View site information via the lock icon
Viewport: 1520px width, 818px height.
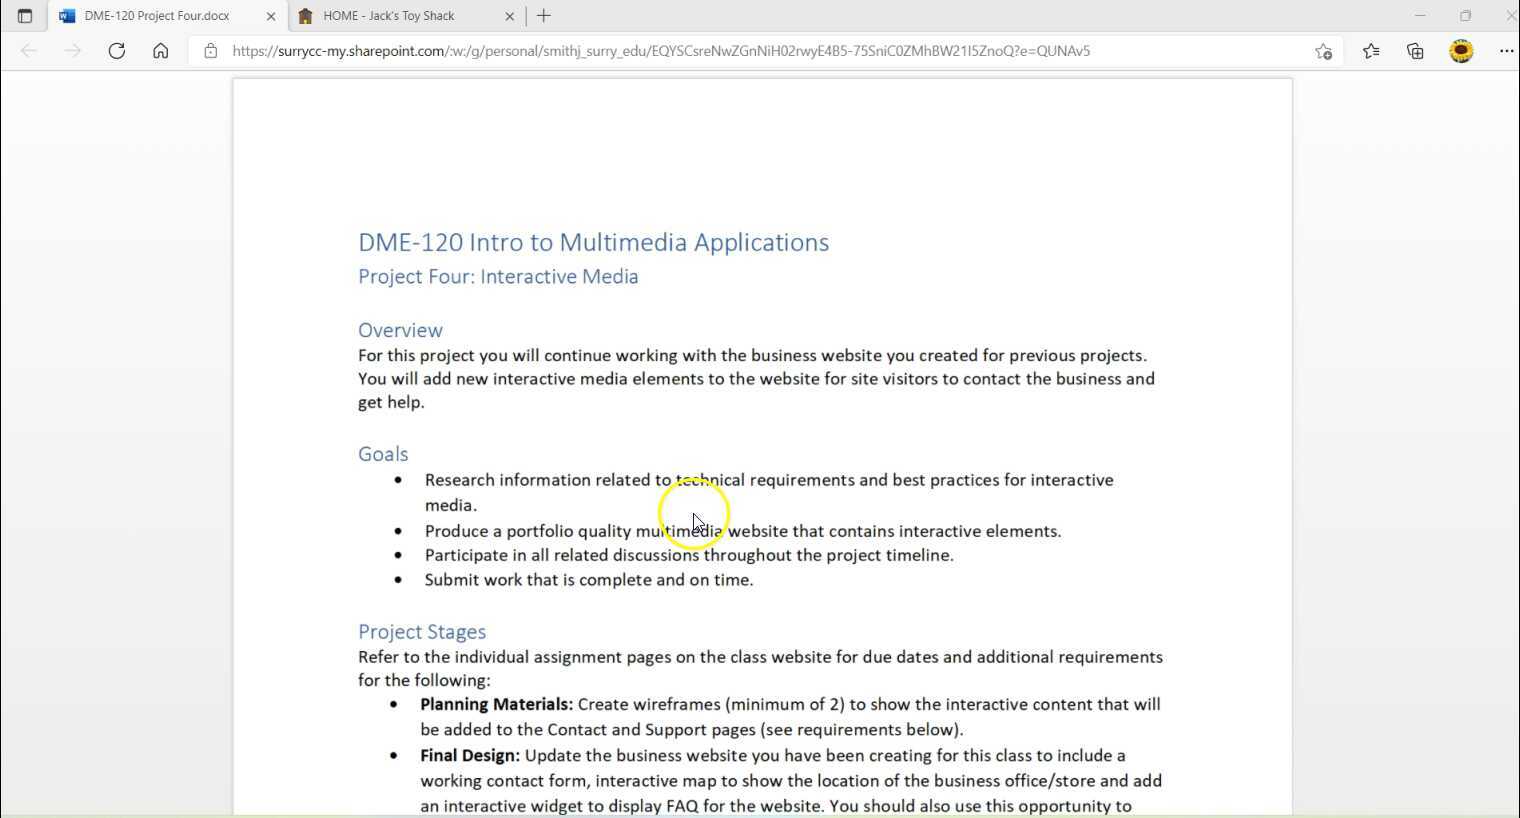(210, 50)
